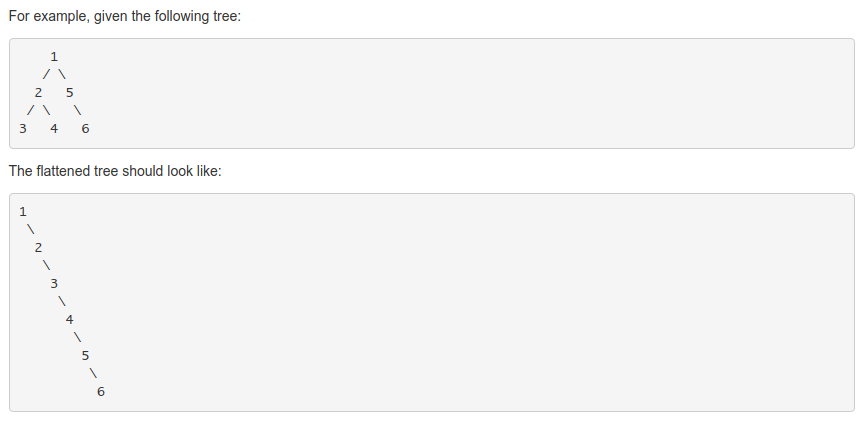Click 'The flattened tree should look like' text
Screen dimensions: 864x422
pos(115,171)
